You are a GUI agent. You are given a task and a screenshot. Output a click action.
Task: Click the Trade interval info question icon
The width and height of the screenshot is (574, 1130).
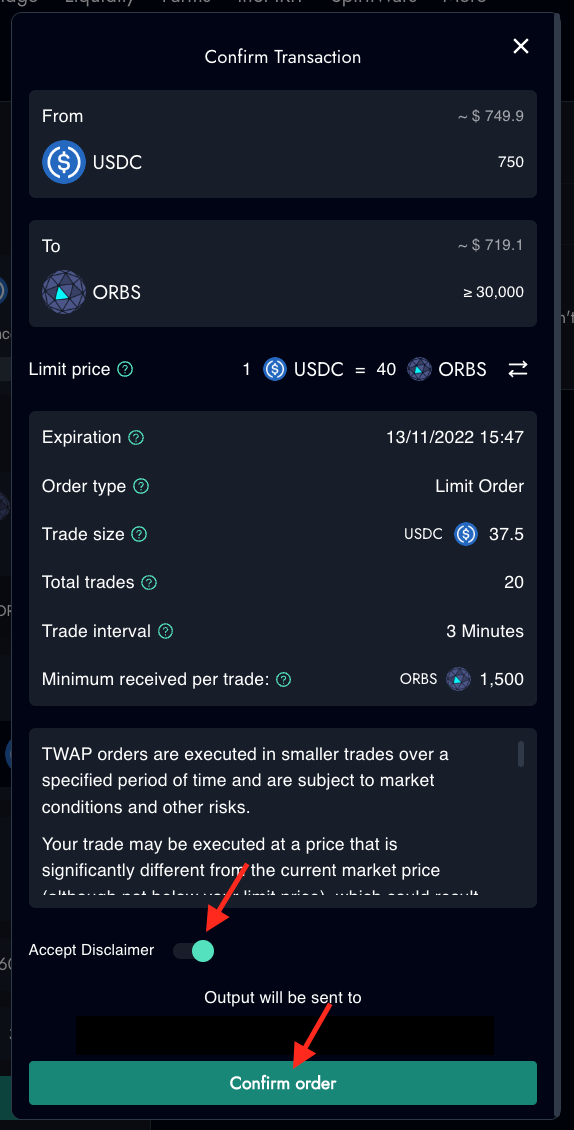click(166, 631)
